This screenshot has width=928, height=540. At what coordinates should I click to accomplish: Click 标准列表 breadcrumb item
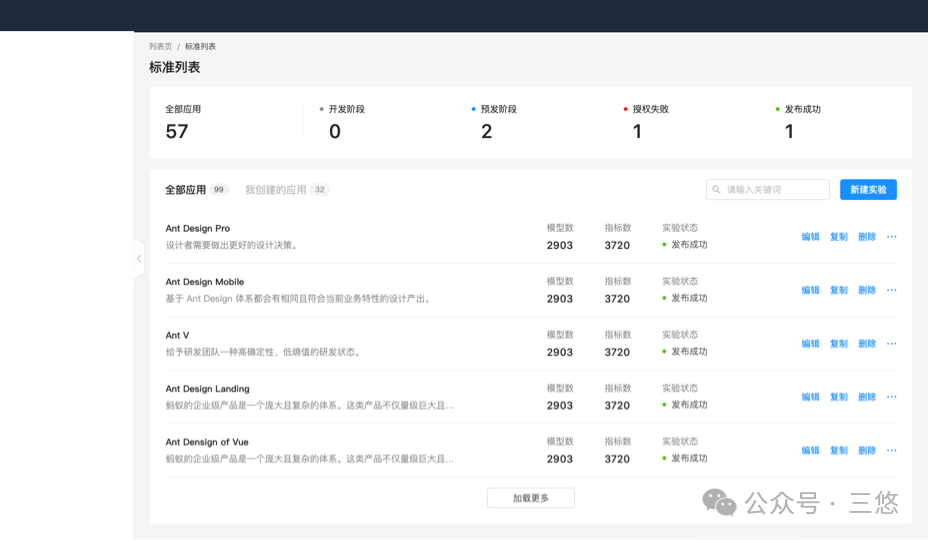[x=201, y=46]
